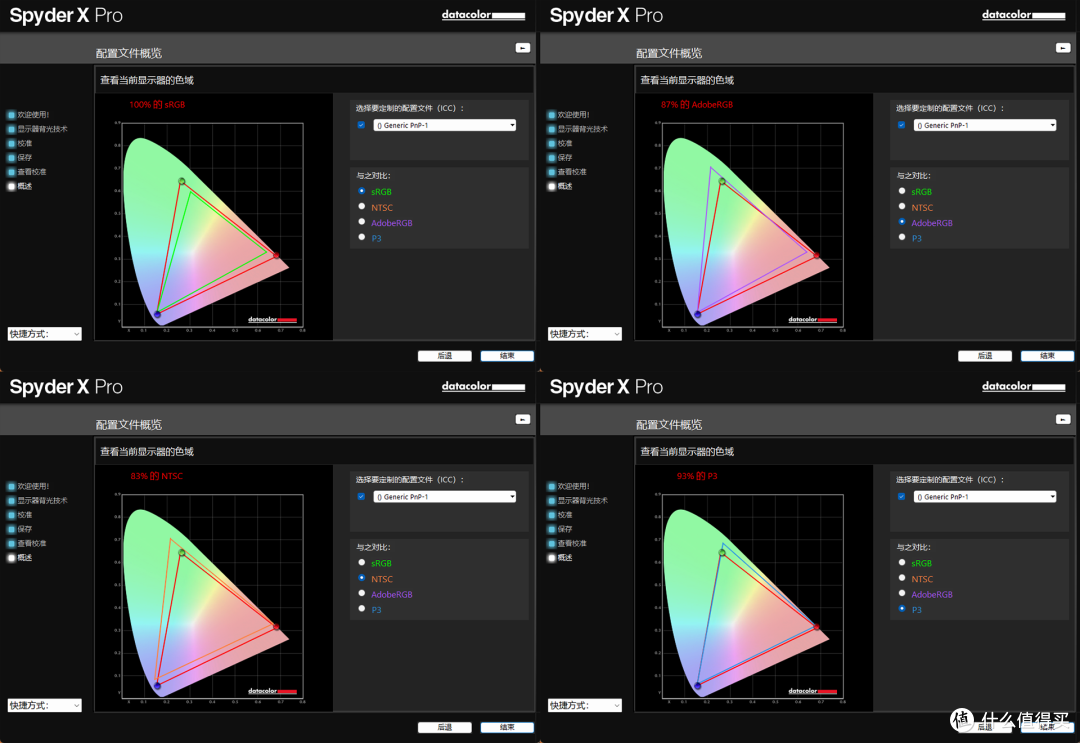Open 快捷方式 dropdown in 100% sRGB window
The height and width of the screenshot is (743, 1080).
45,334
